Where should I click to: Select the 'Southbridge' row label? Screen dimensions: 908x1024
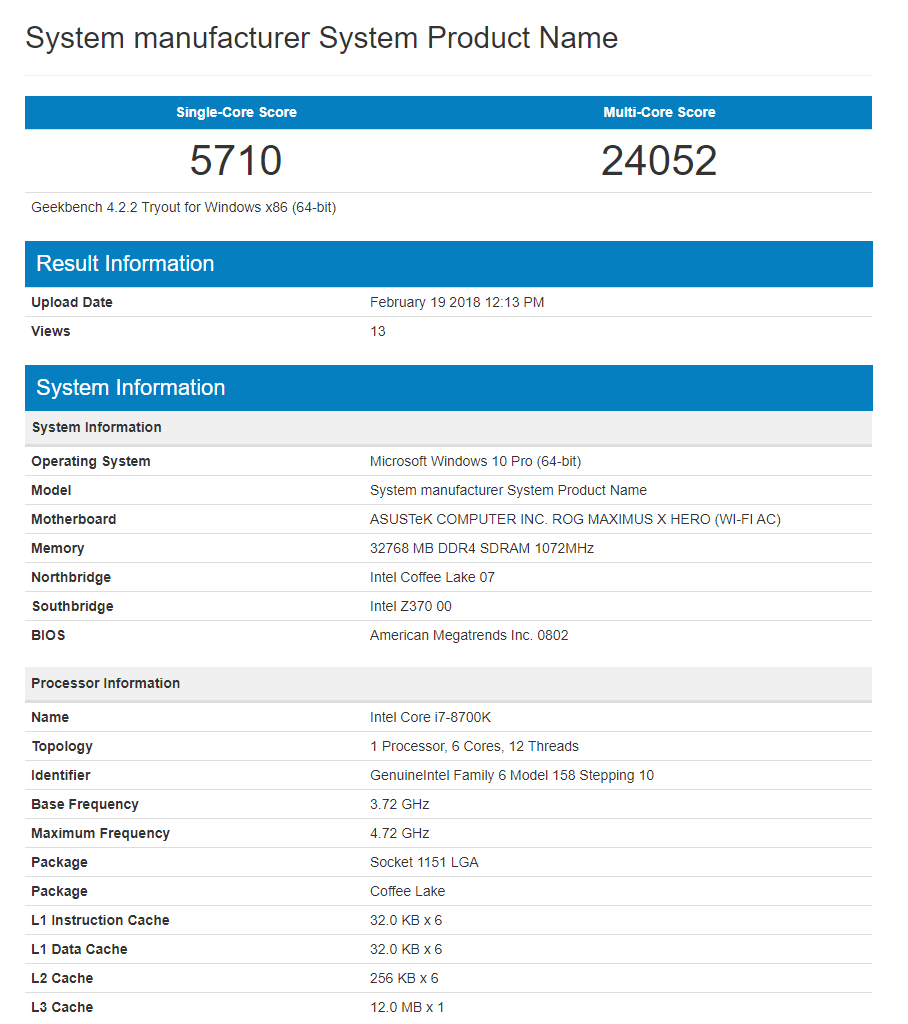(x=73, y=606)
